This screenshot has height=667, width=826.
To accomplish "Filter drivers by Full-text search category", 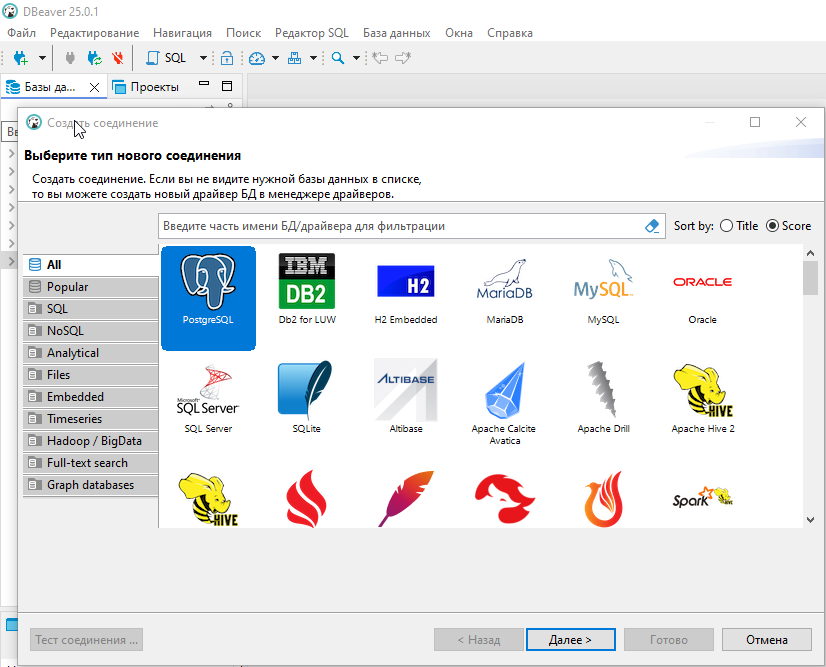I will tap(91, 463).
